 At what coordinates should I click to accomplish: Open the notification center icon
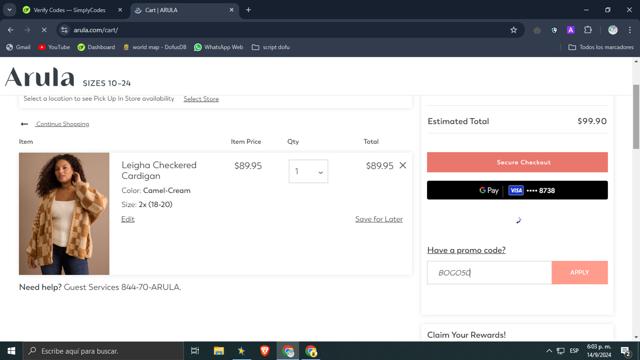[625, 351]
